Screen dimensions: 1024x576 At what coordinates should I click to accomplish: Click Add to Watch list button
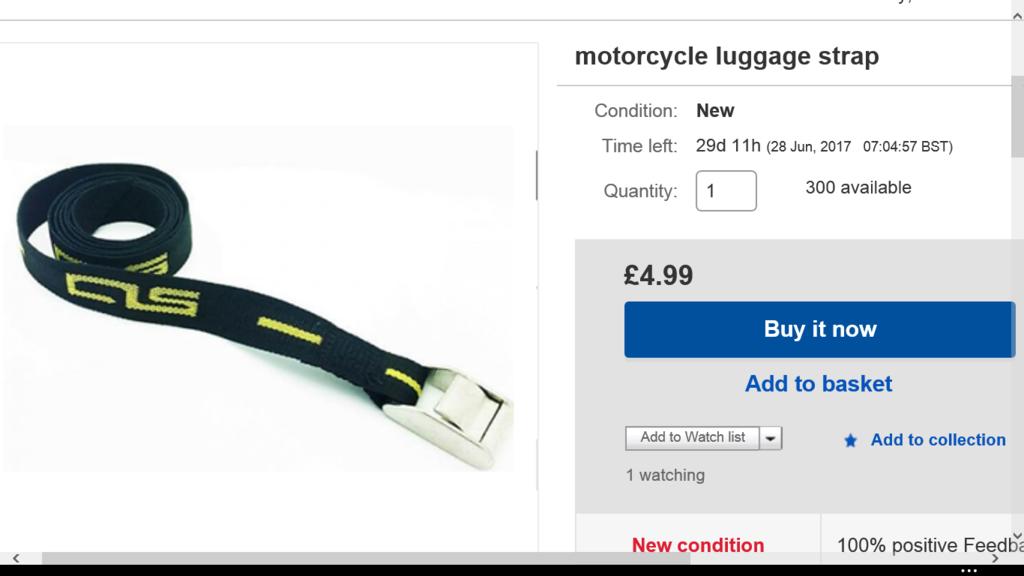pyautogui.click(x=692, y=438)
